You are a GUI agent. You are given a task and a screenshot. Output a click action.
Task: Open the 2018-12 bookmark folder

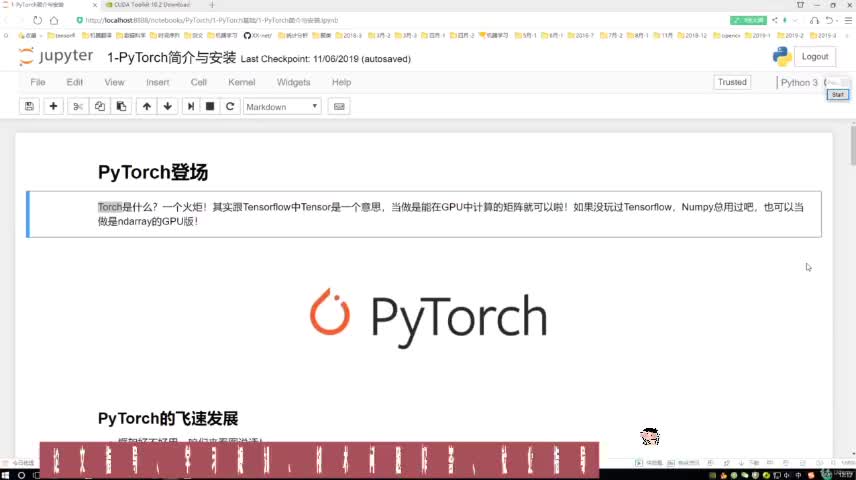click(x=692, y=35)
